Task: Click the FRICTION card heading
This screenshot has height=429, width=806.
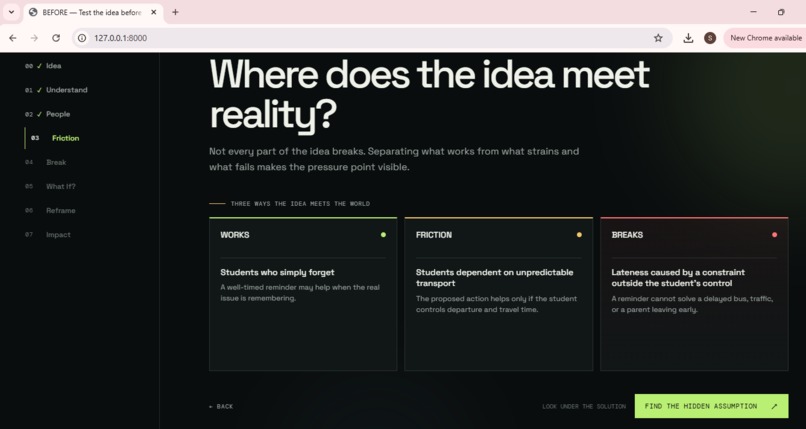Action: point(434,235)
